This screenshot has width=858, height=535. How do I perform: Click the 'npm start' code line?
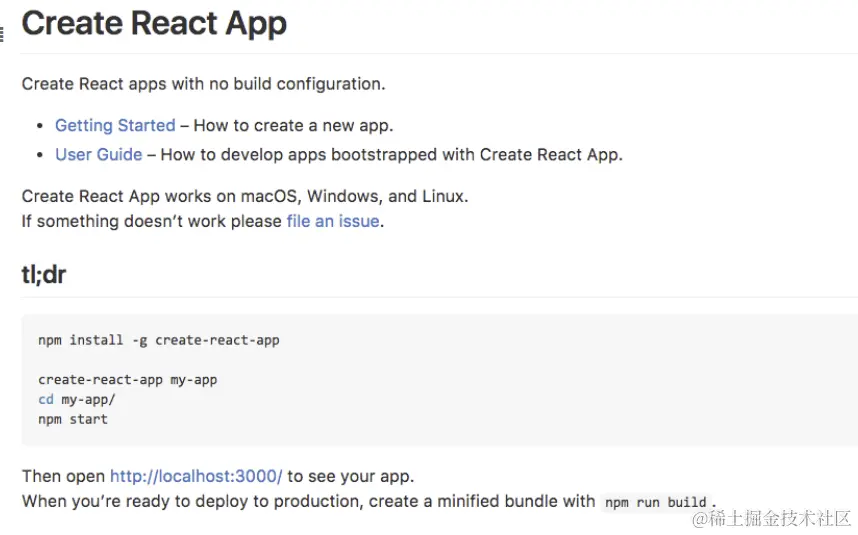pos(73,420)
